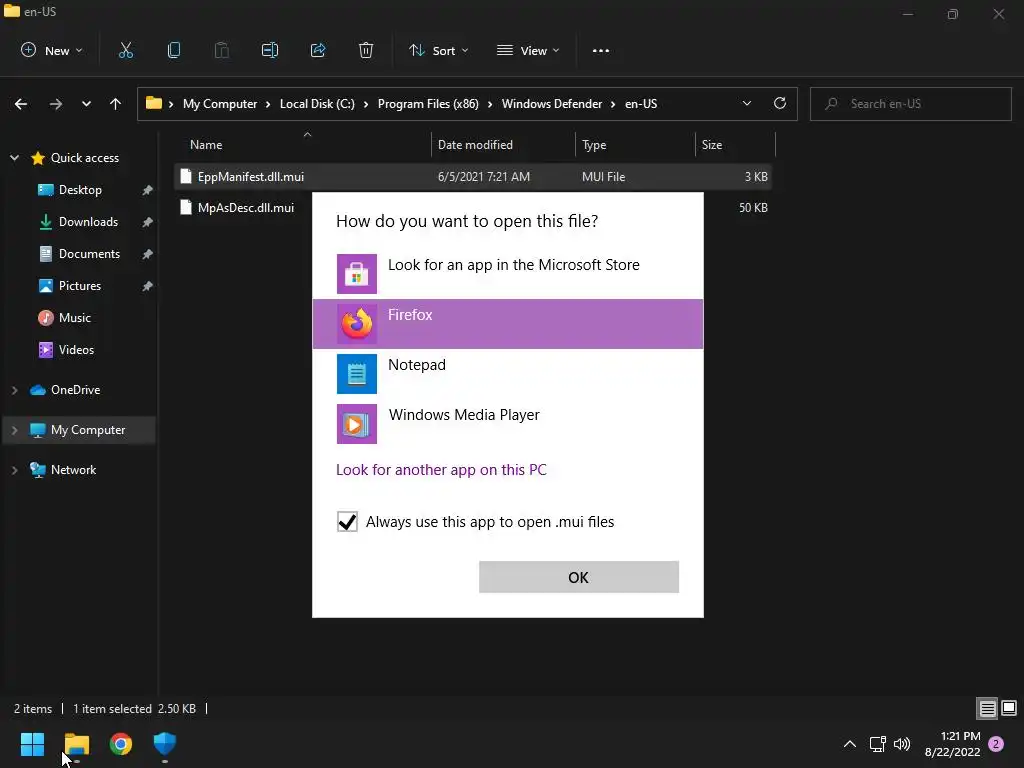
Task: Go back with the left arrow
Action: click(x=21, y=104)
